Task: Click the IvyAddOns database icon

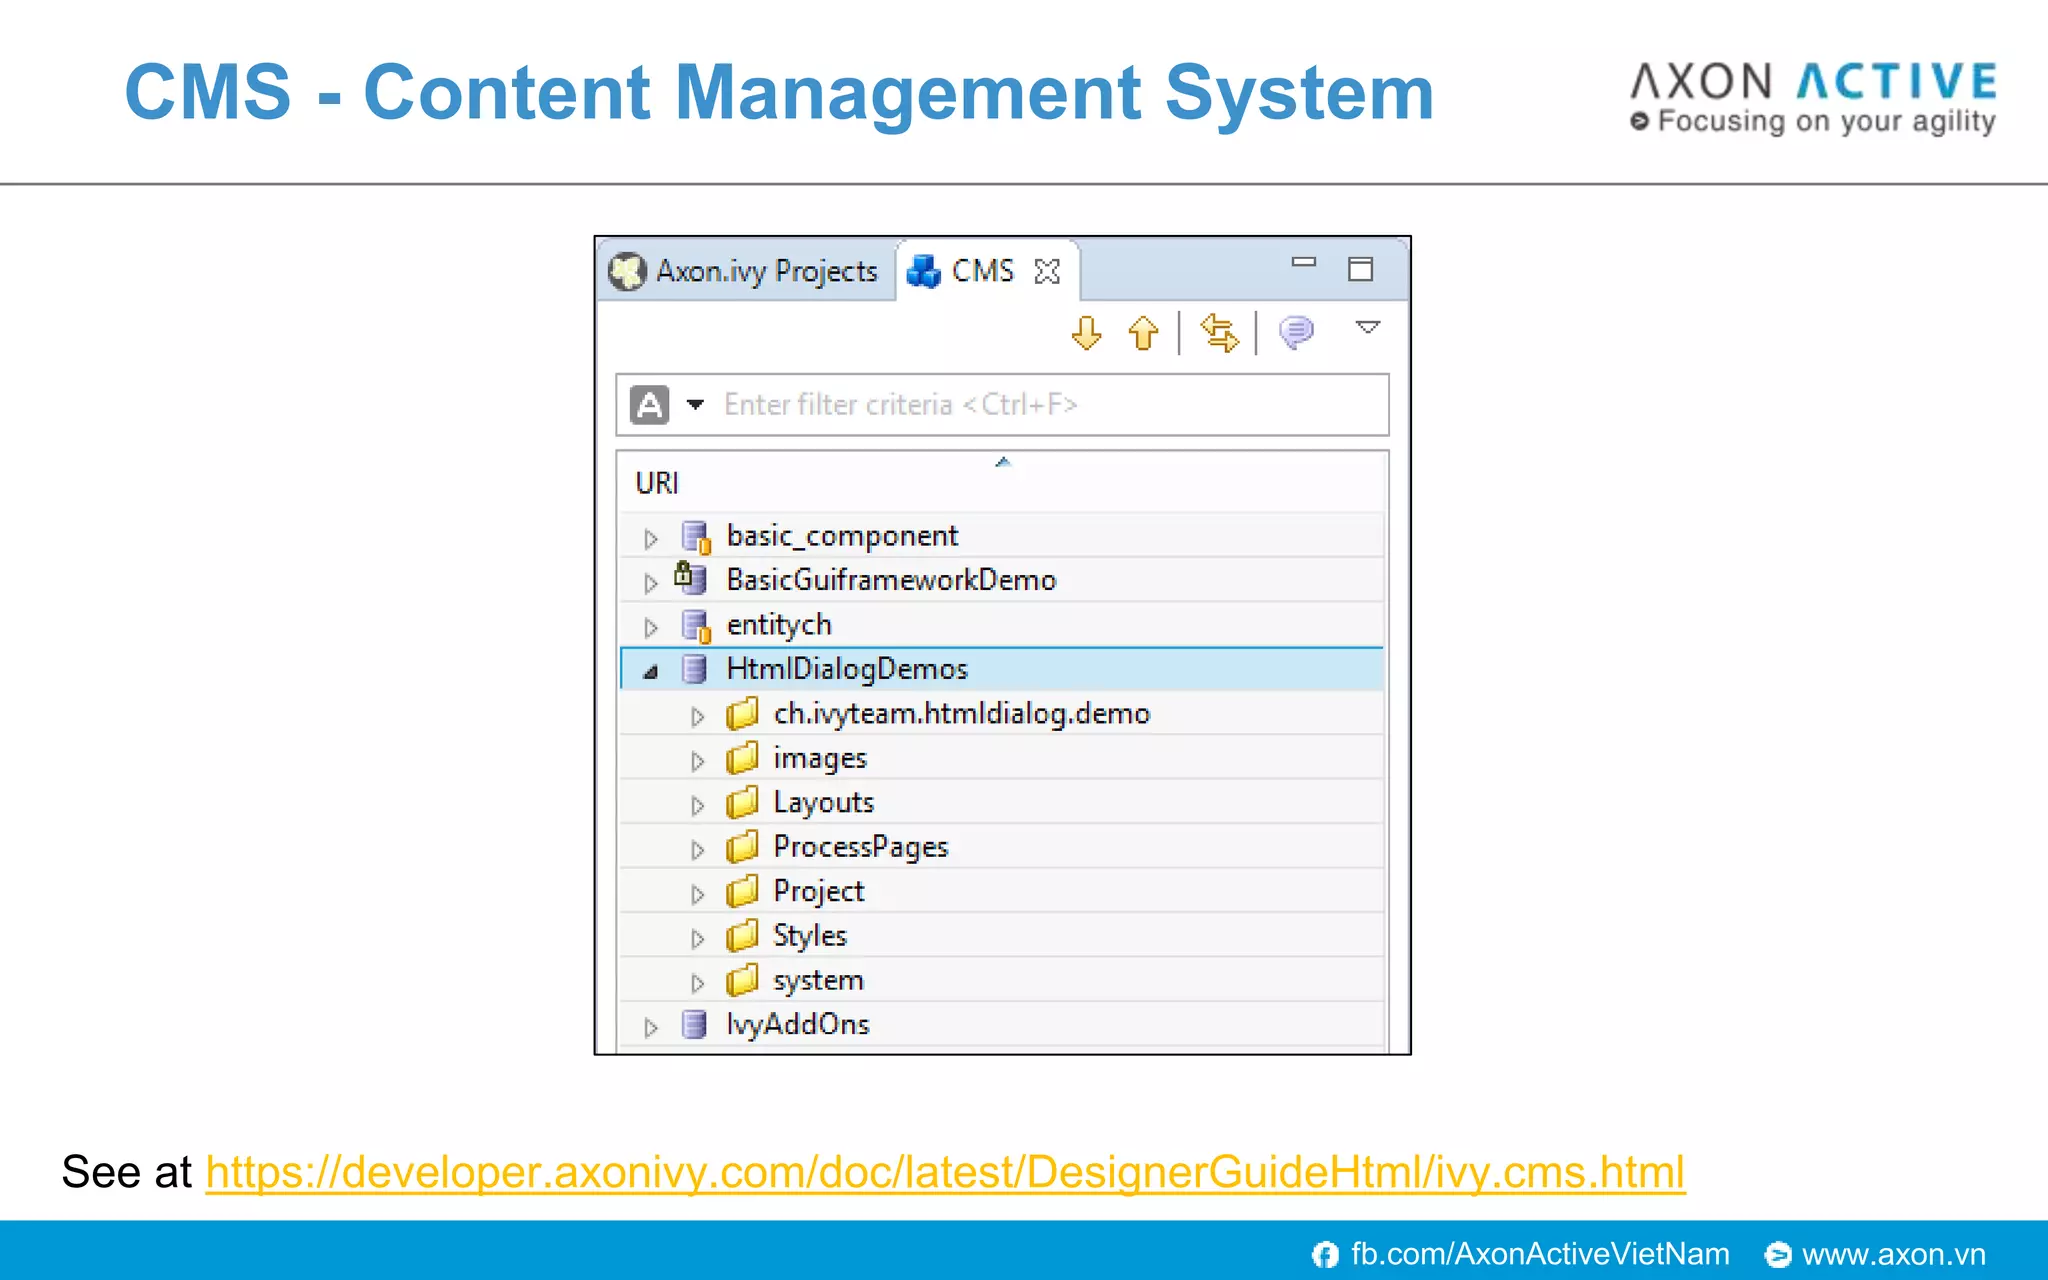Action: click(x=694, y=1024)
